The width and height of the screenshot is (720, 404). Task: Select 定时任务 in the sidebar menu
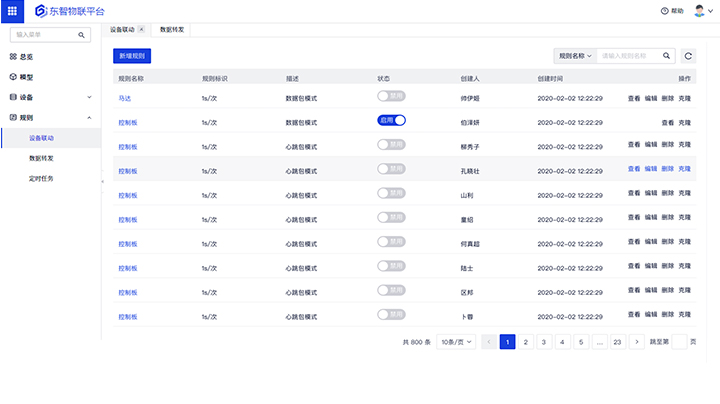coord(41,178)
